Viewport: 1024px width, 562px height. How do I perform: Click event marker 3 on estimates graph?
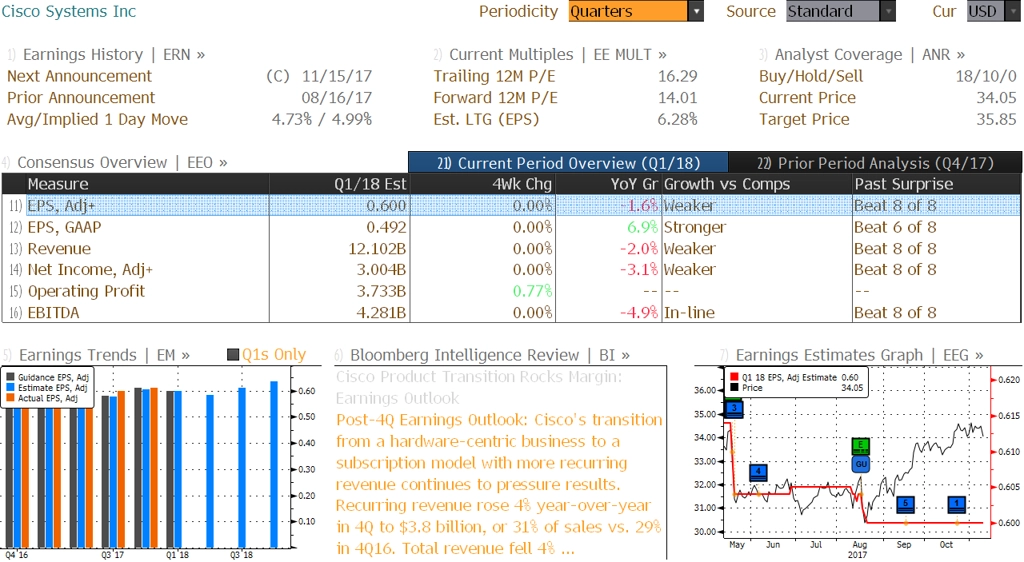click(734, 409)
